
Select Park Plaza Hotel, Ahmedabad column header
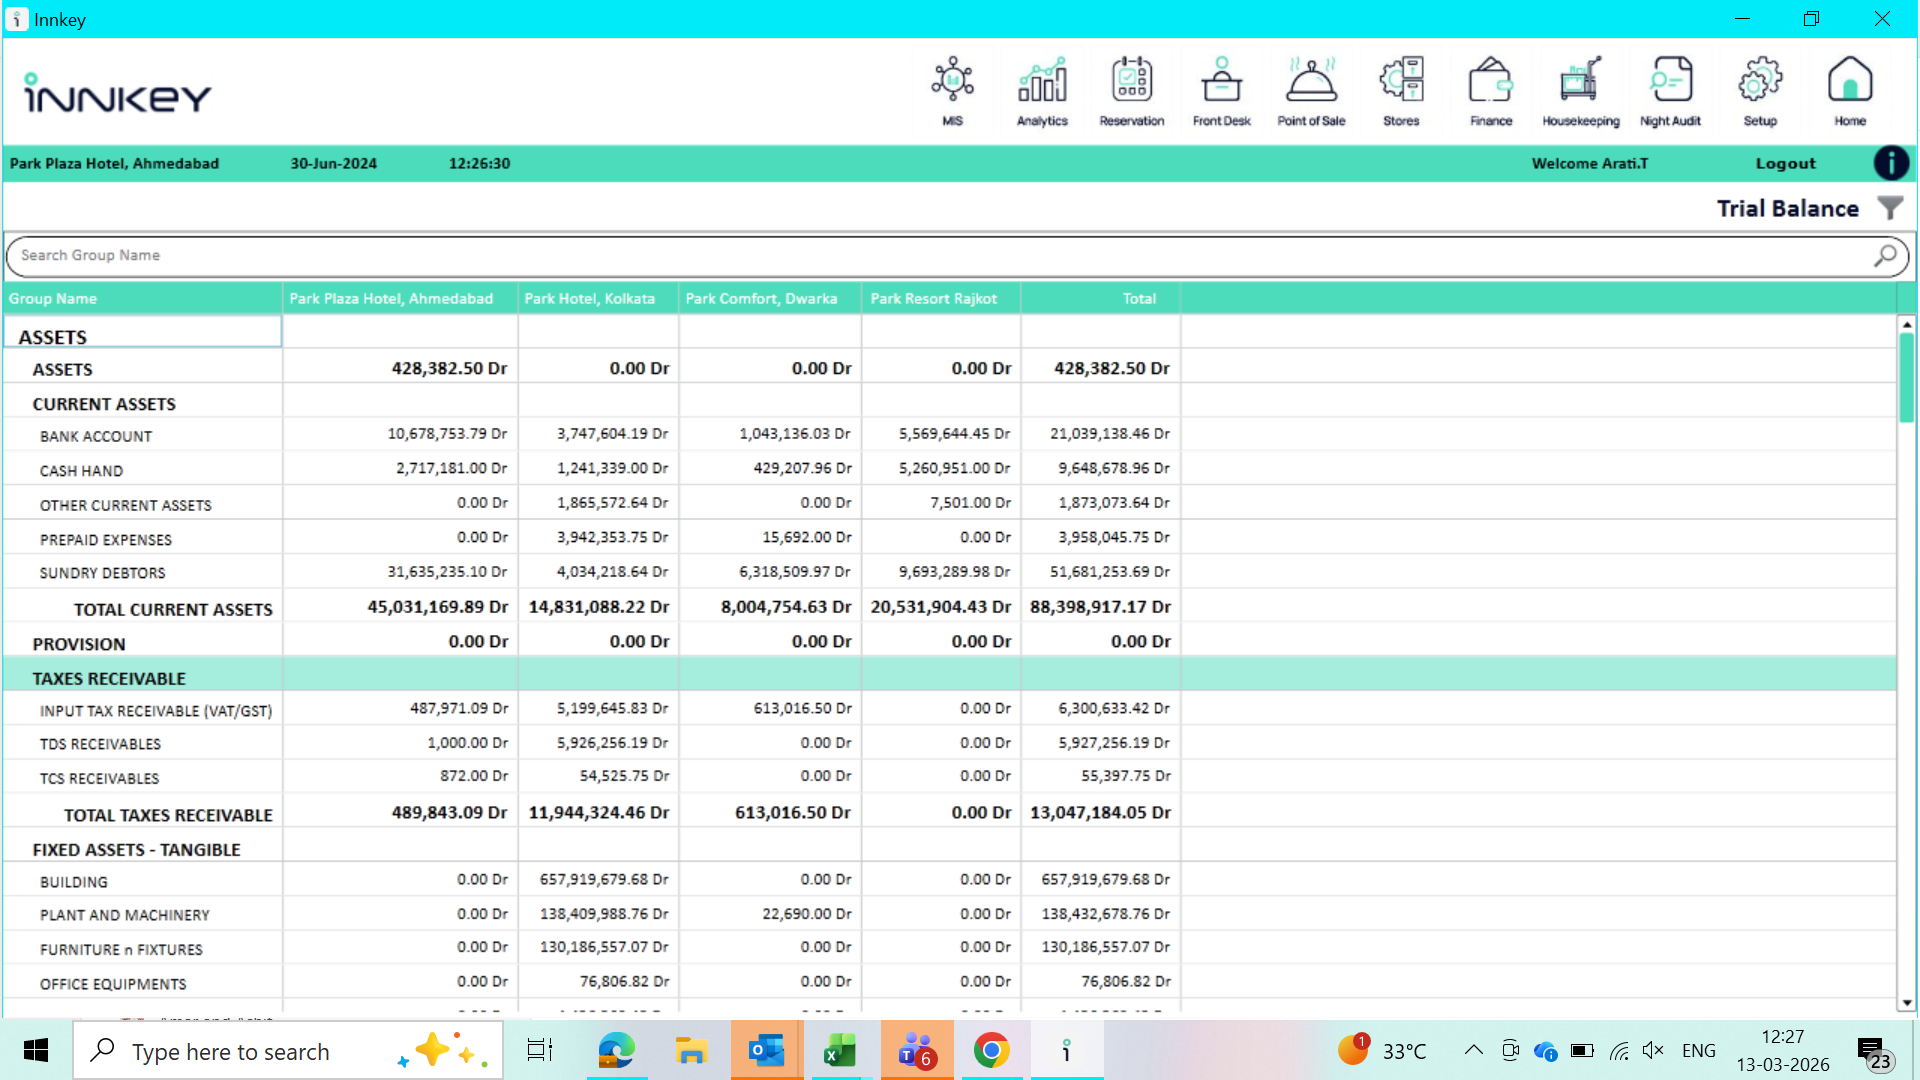(x=400, y=299)
